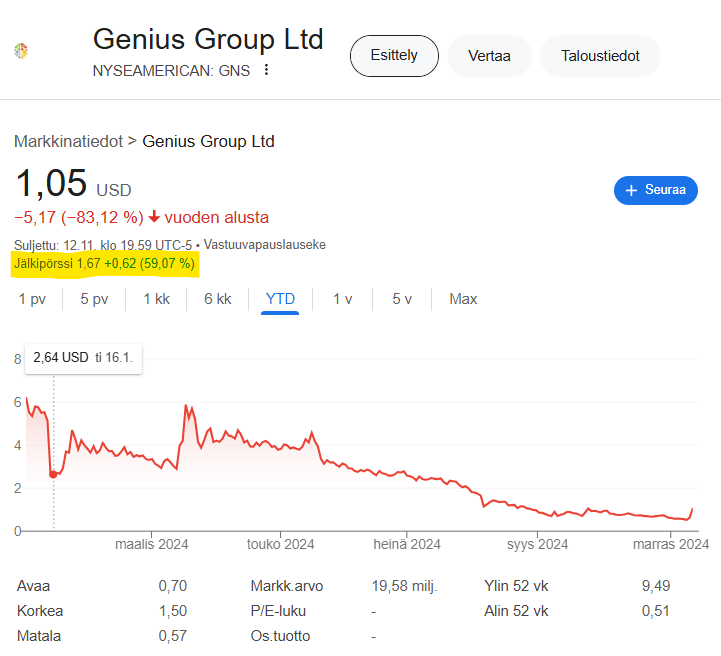Viewport: 721px width, 656px height.
Task: Switch chart to 1 kk range
Action: click(156, 299)
